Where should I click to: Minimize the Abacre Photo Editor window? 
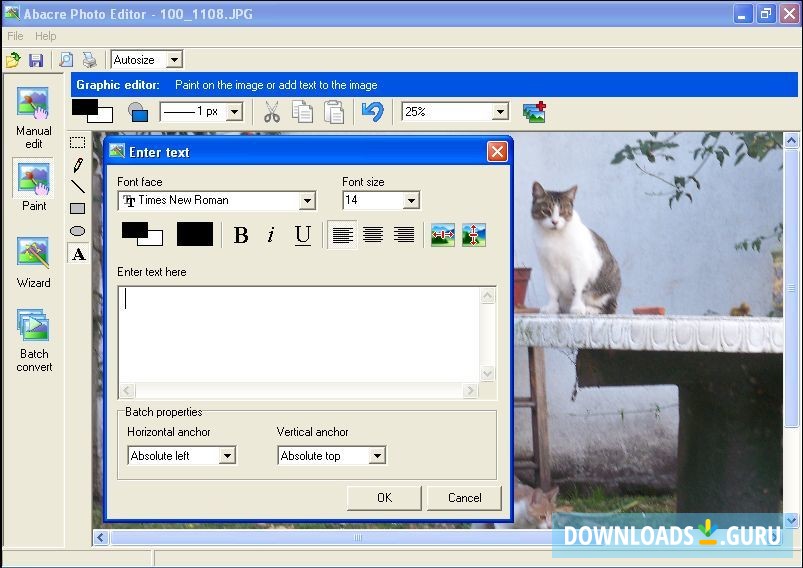tap(742, 14)
